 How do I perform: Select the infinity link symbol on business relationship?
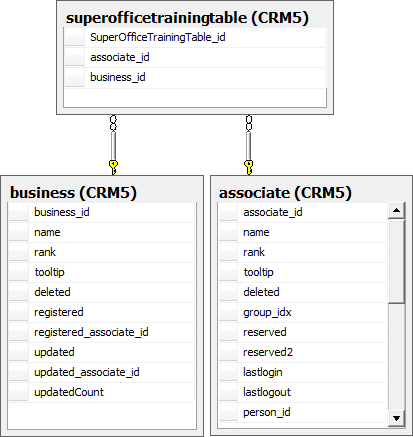tap(113, 123)
